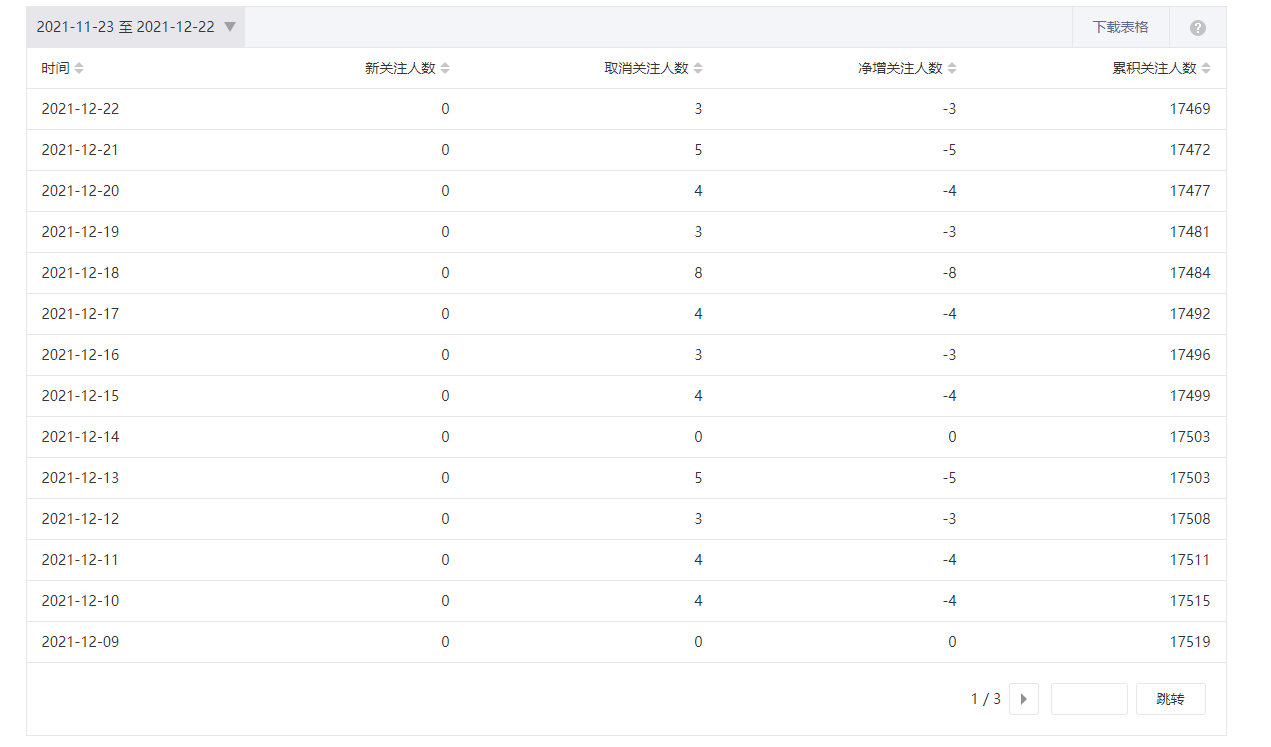The width and height of the screenshot is (1271, 747).
Task: Click the 跳转 button
Action: 1170,699
